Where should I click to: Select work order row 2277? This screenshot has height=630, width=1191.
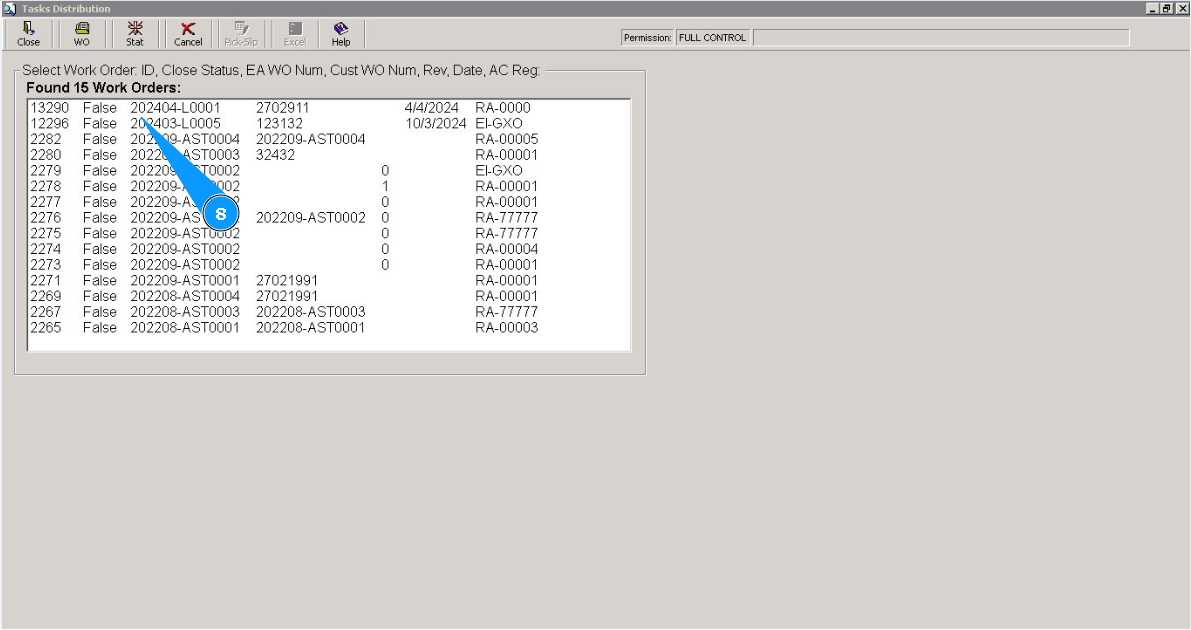328,202
